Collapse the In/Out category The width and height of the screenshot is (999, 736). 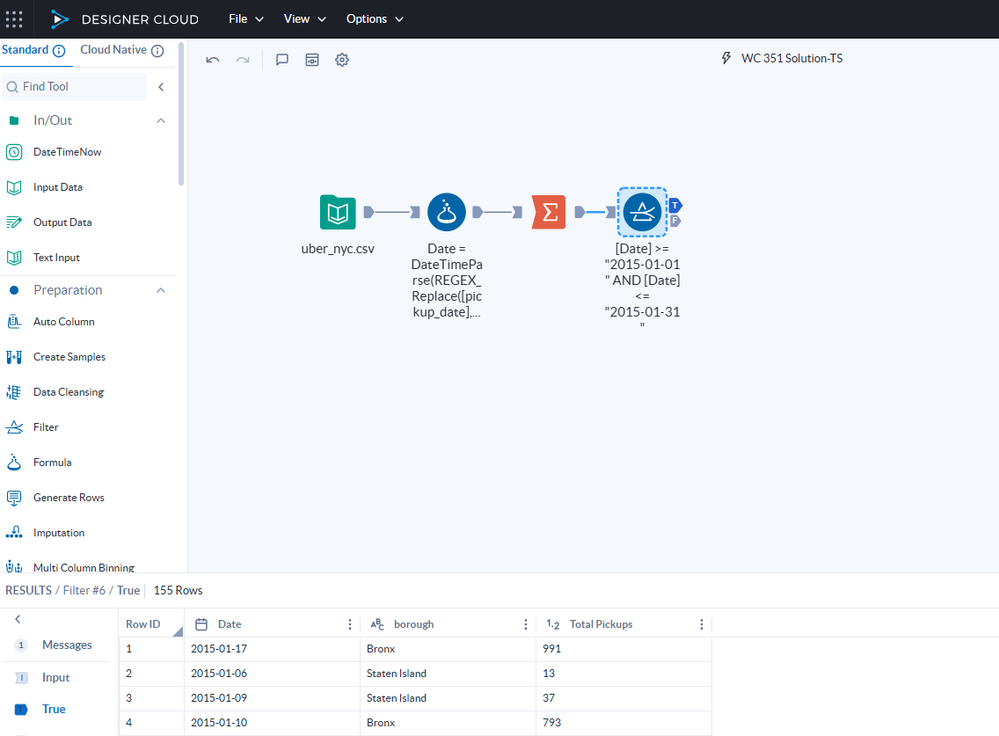click(x=161, y=120)
